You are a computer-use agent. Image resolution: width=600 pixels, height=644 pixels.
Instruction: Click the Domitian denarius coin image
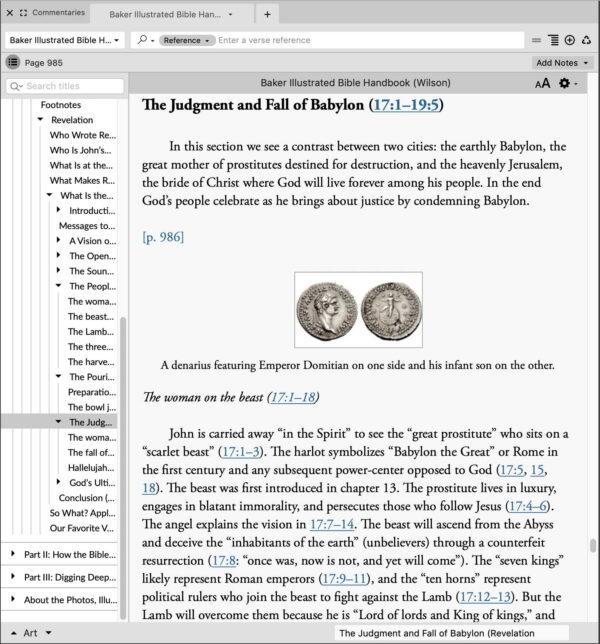[359, 310]
